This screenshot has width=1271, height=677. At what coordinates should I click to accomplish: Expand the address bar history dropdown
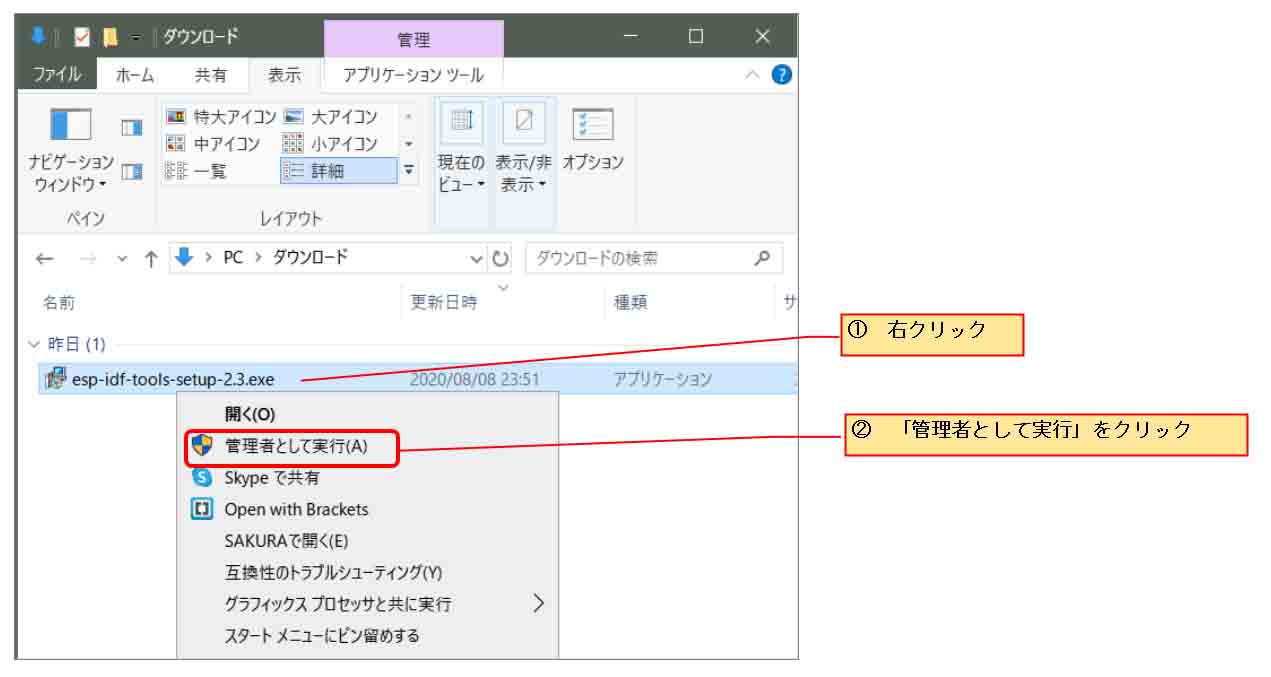pyautogui.click(x=477, y=259)
